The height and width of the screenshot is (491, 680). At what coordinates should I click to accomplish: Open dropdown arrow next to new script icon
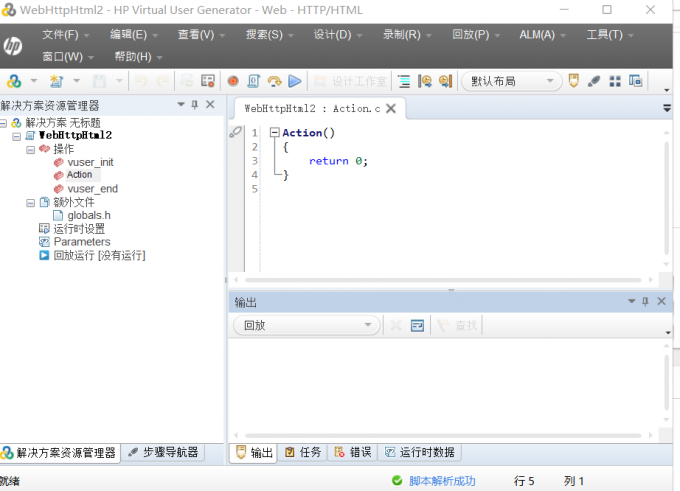point(76,81)
